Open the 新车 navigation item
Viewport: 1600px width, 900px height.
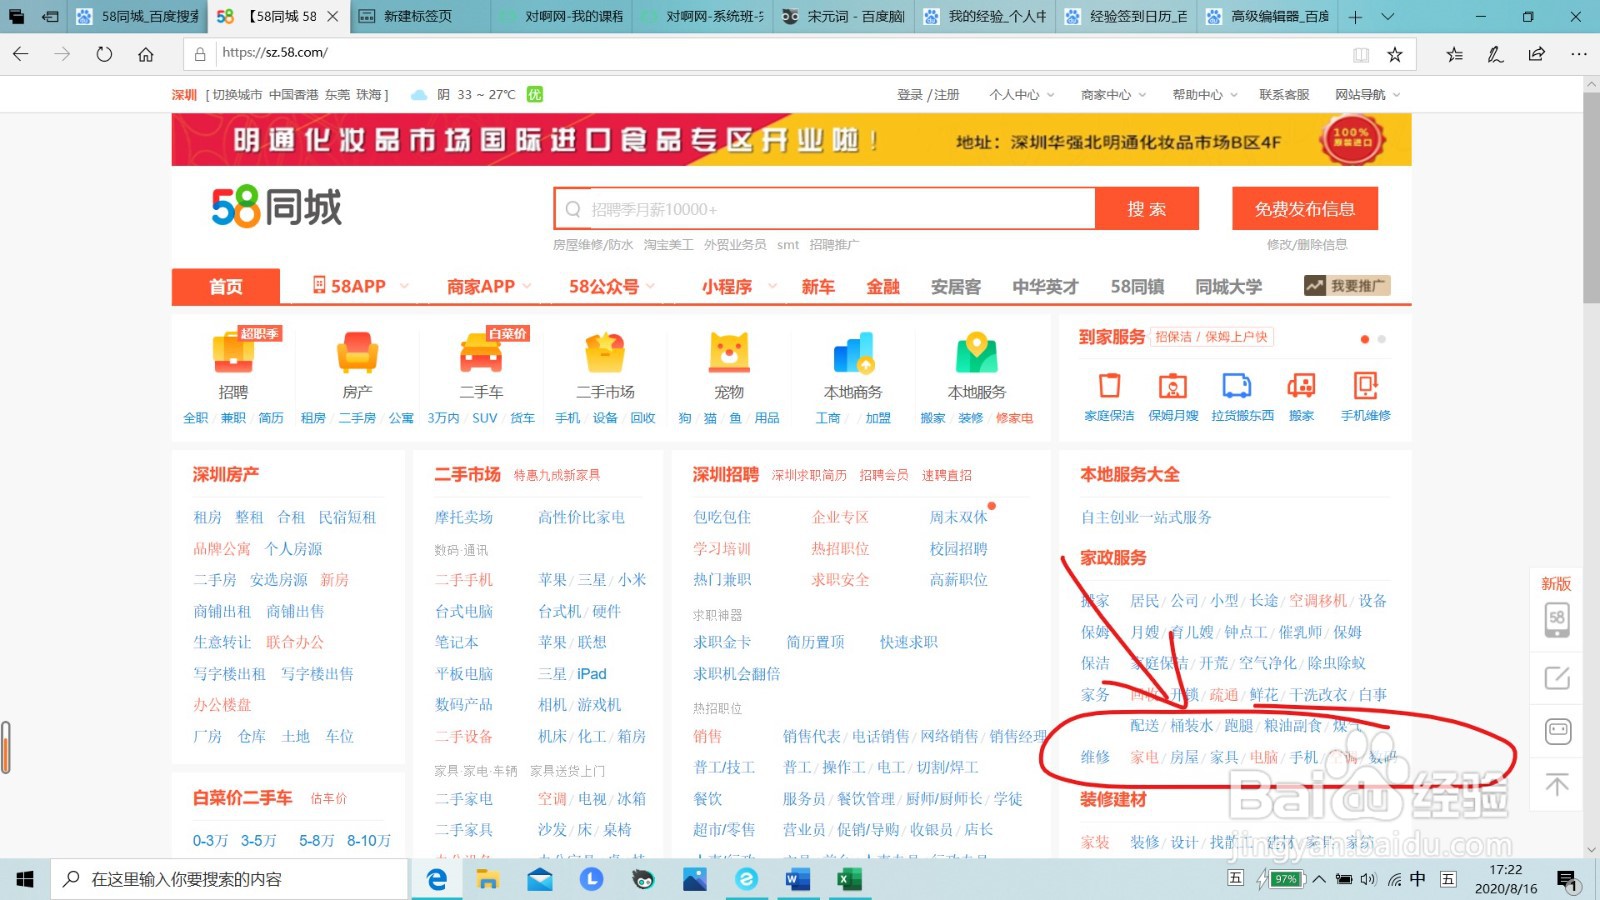pos(818,286)
